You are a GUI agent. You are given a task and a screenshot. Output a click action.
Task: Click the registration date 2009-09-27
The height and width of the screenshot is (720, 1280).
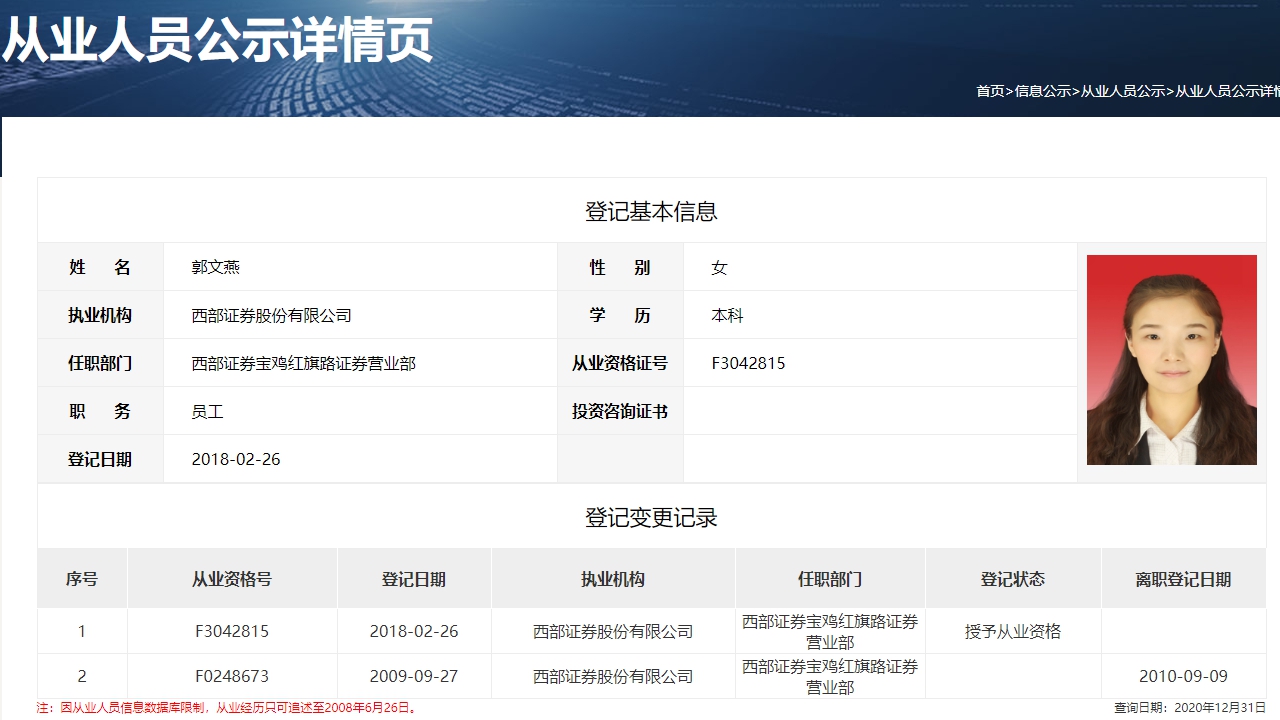pyautogui.click(x=414, y=676)
